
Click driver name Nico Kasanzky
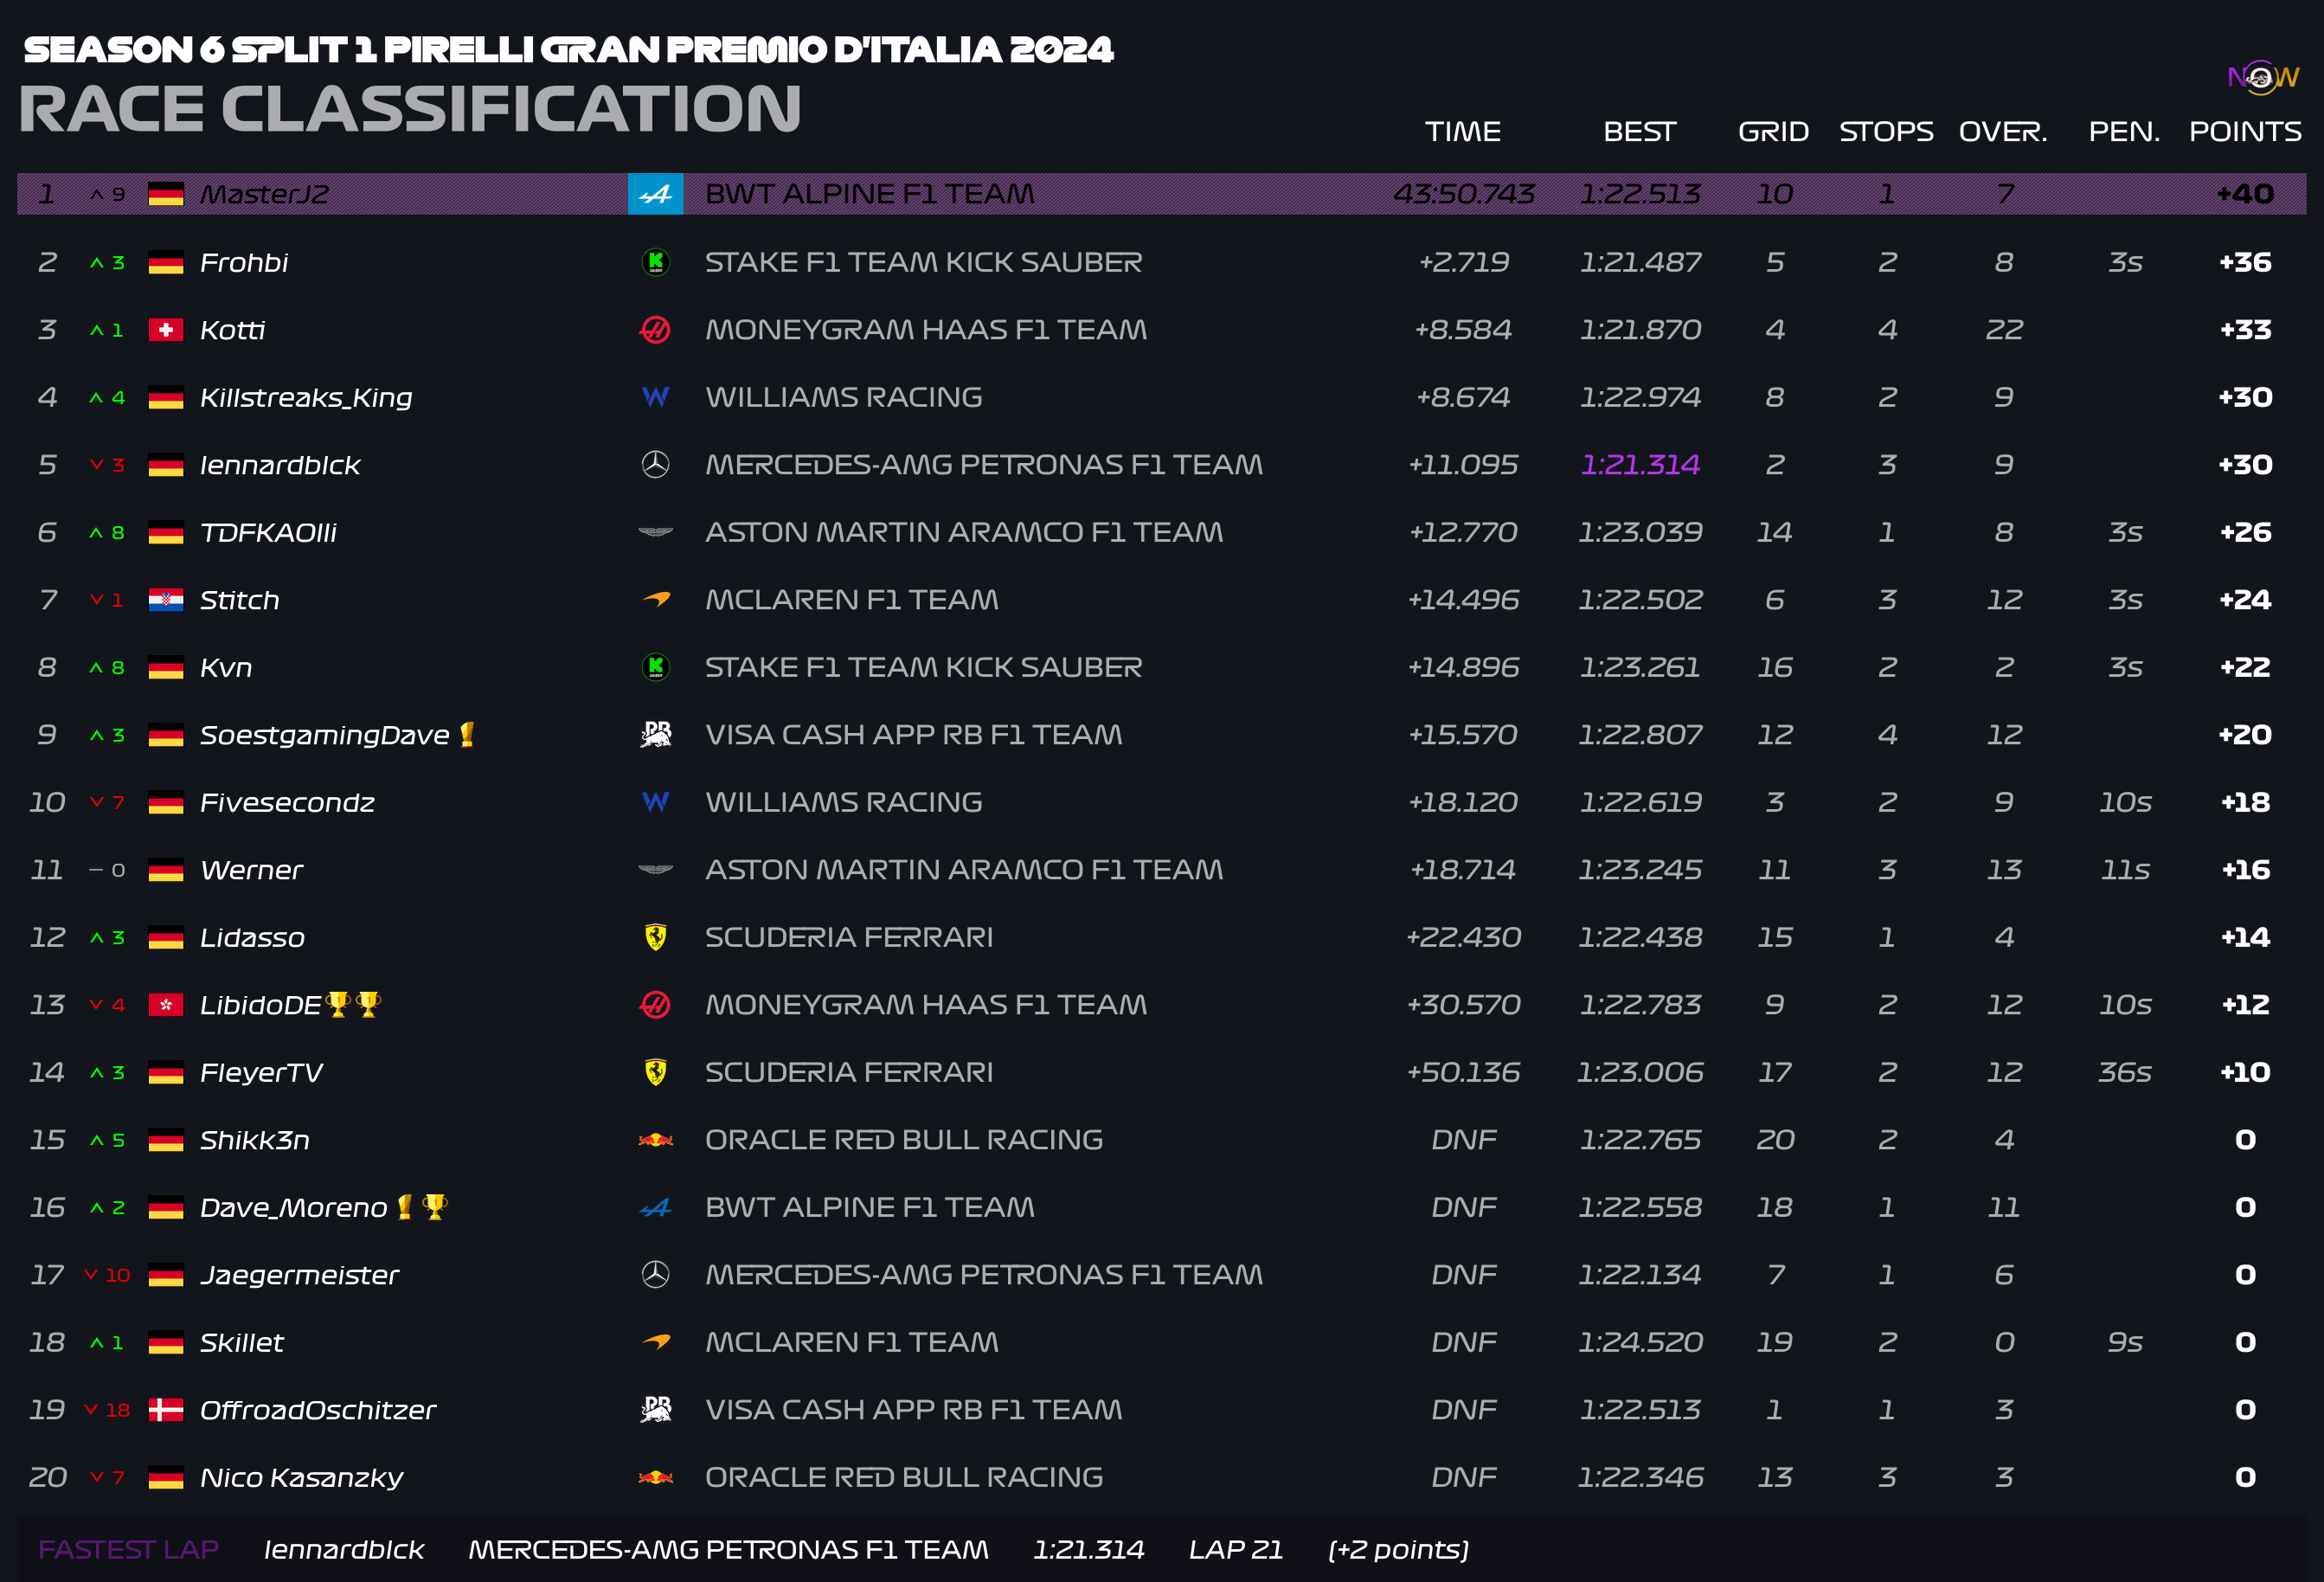[x=302, y=1478]
